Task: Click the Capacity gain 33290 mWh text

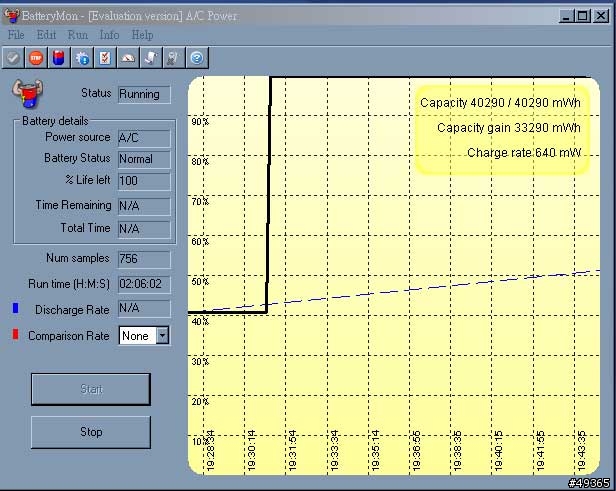Action: (x=509, y=128)
